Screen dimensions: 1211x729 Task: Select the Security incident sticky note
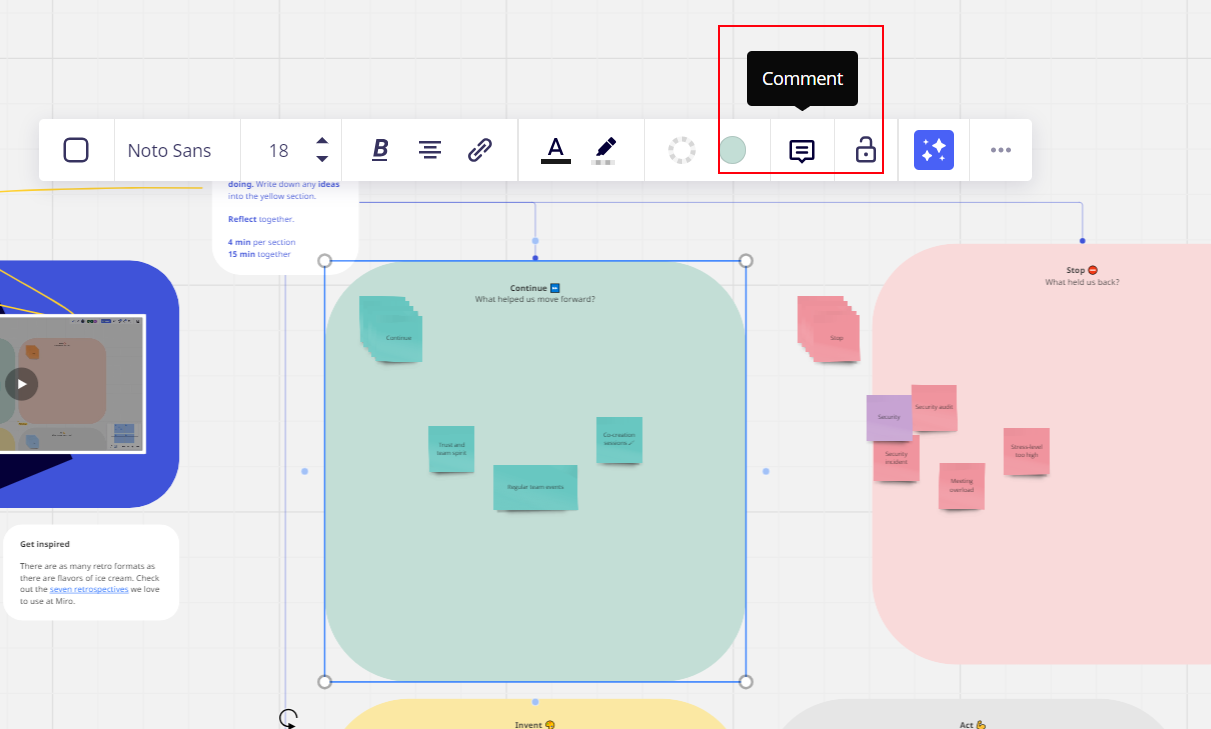896,460
